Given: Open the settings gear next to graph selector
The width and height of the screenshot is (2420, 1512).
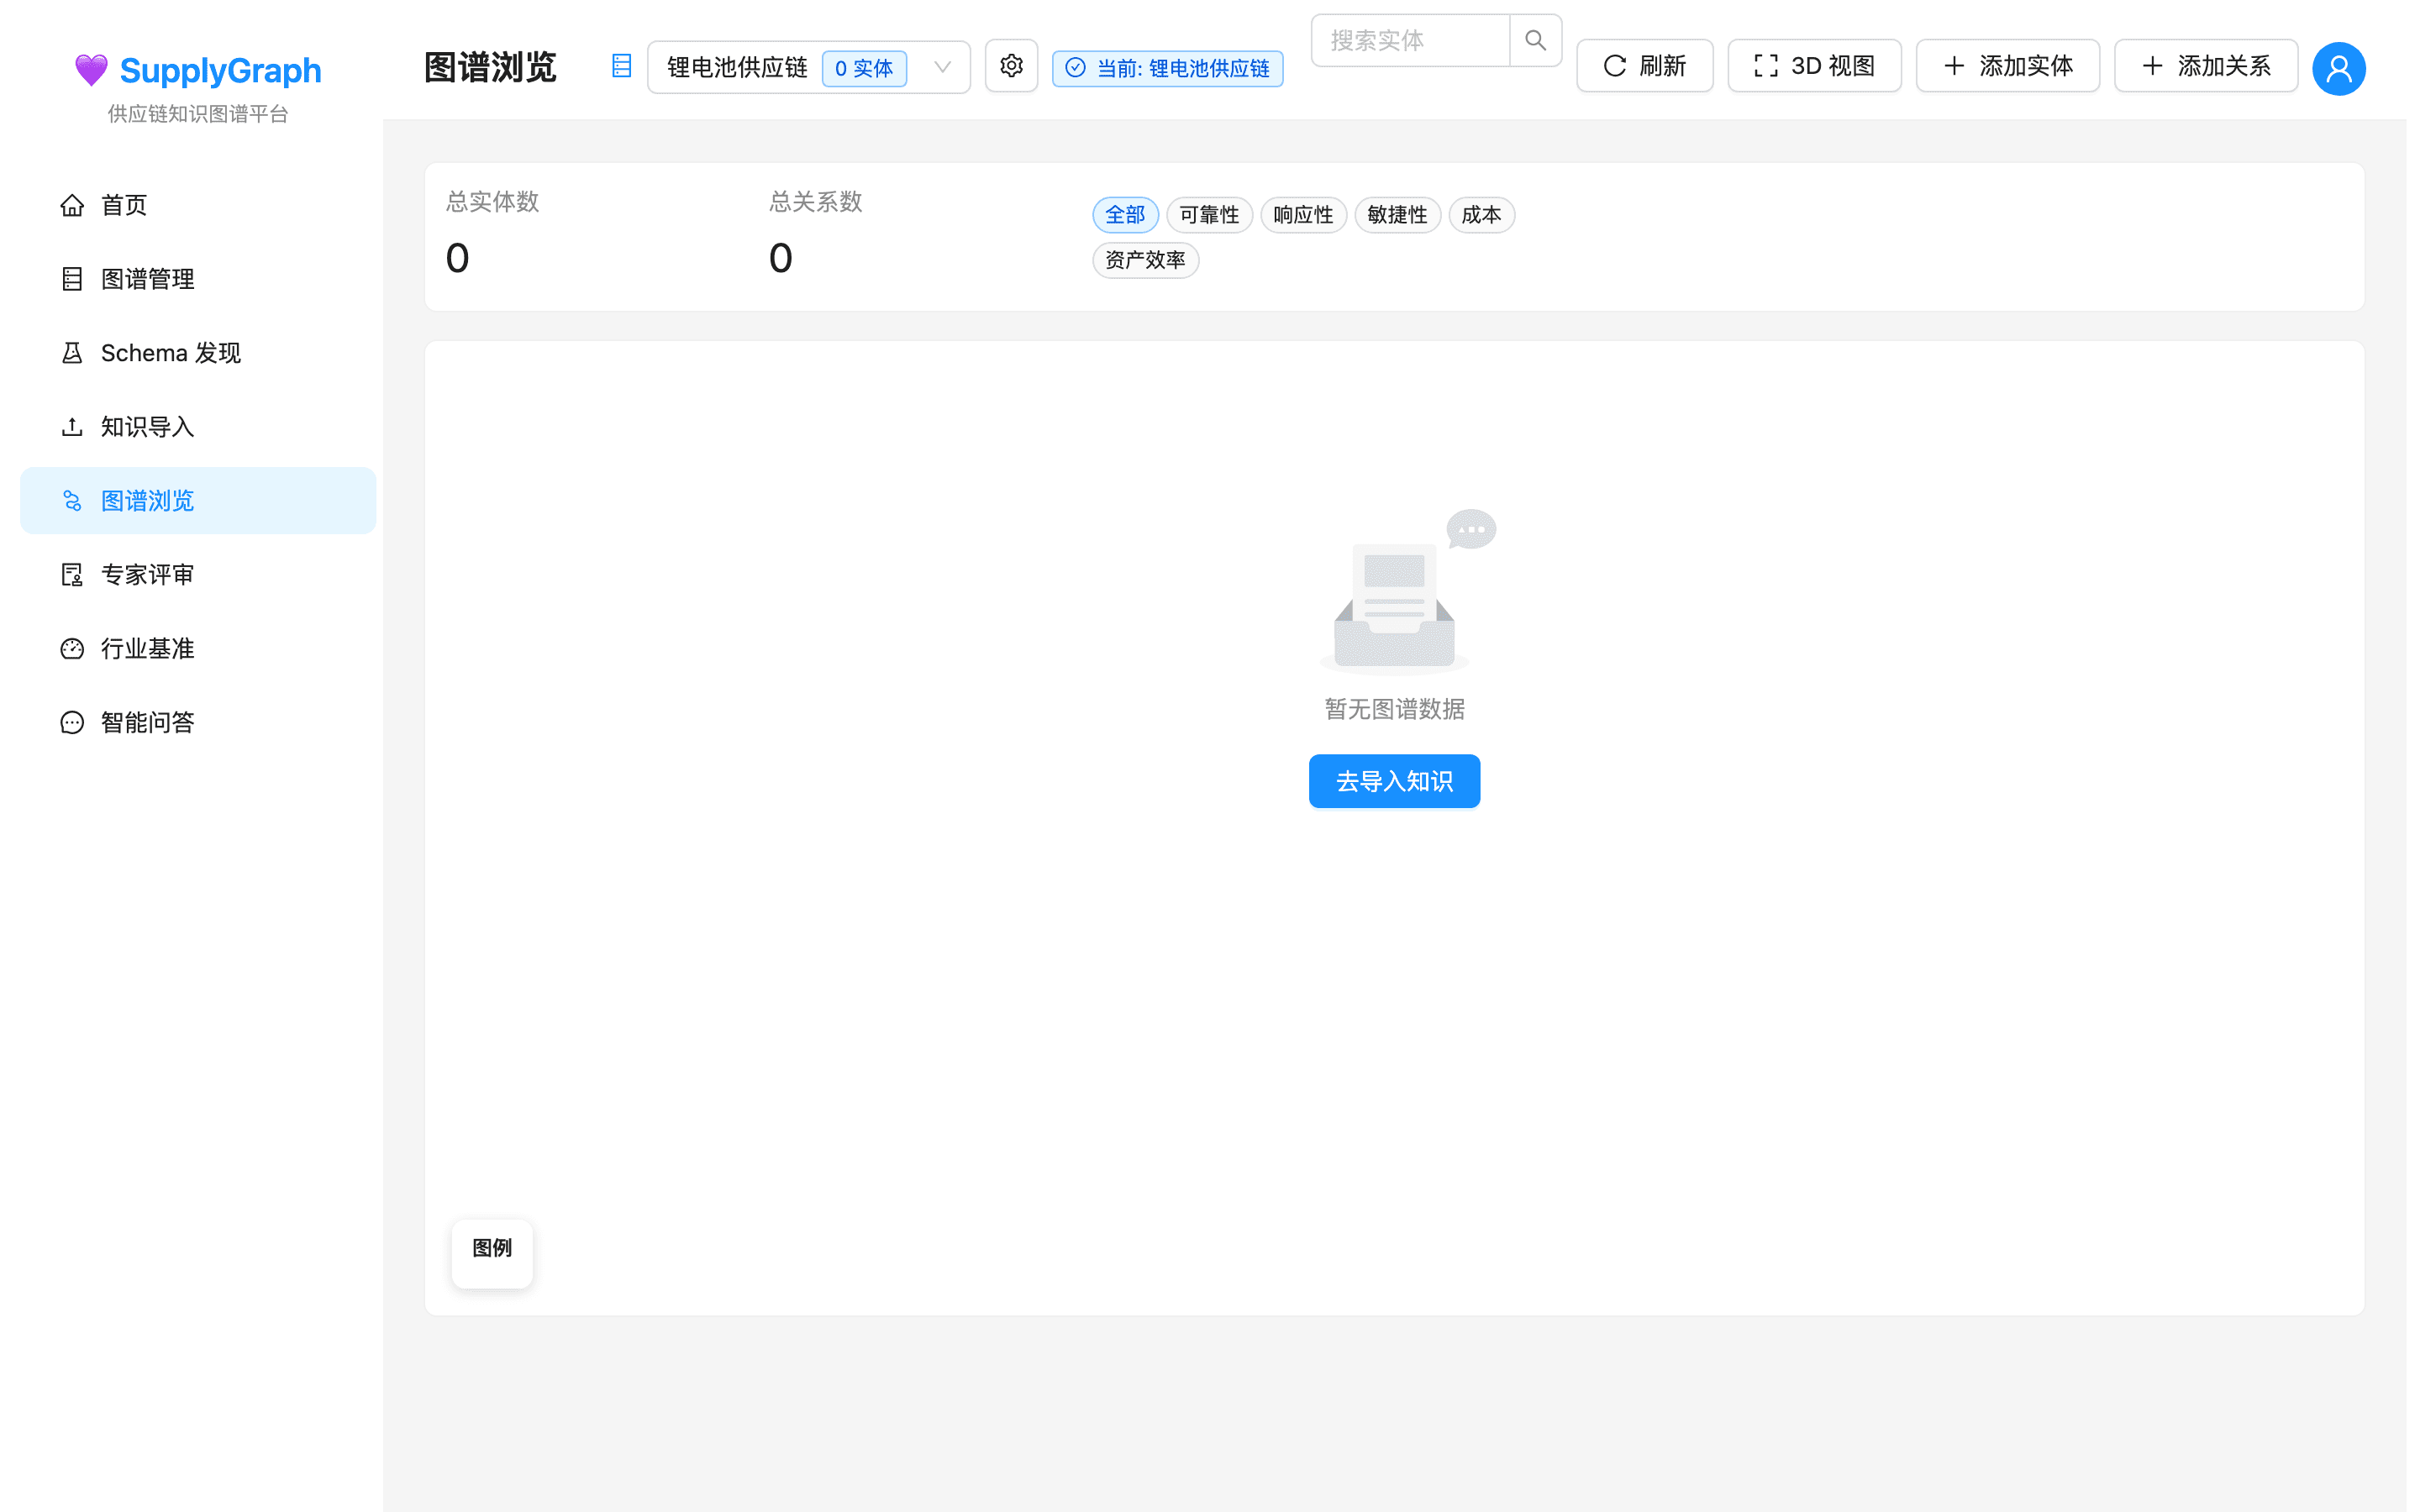Looking at the screenshot, I should pyautogui.click(x=1011, y=65).
